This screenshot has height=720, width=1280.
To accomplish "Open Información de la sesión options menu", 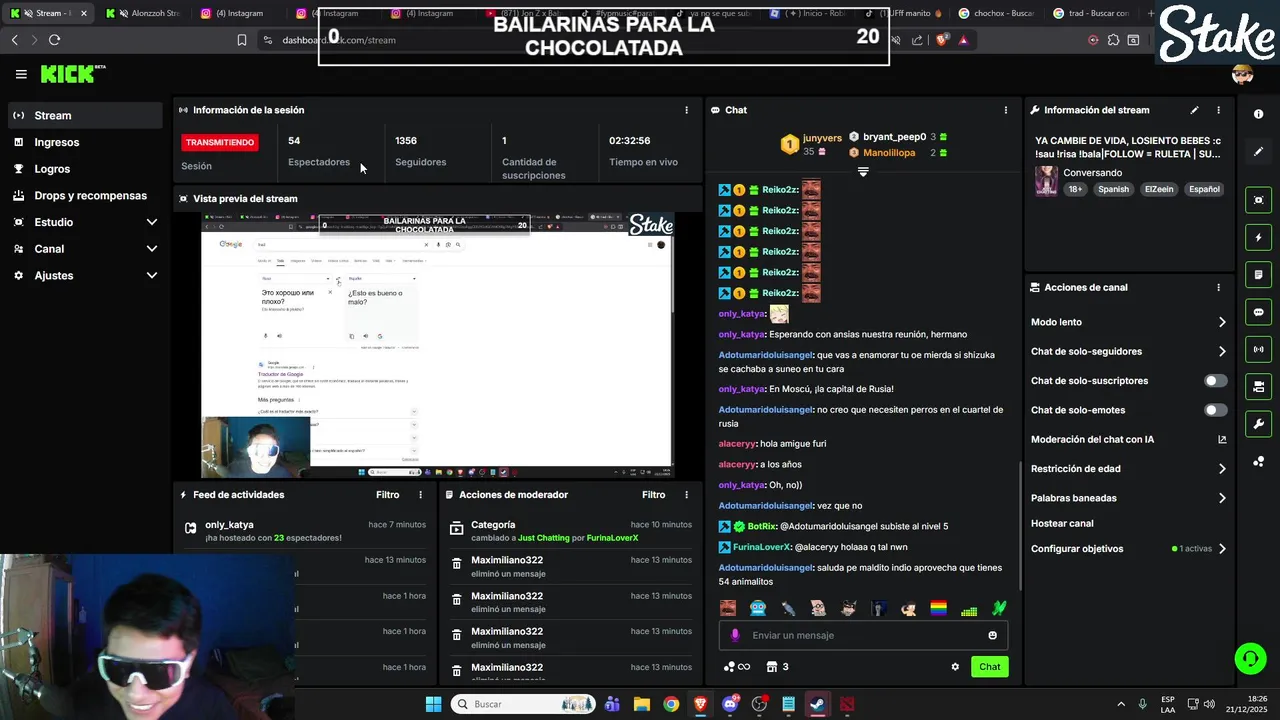I will click(686, 110).
